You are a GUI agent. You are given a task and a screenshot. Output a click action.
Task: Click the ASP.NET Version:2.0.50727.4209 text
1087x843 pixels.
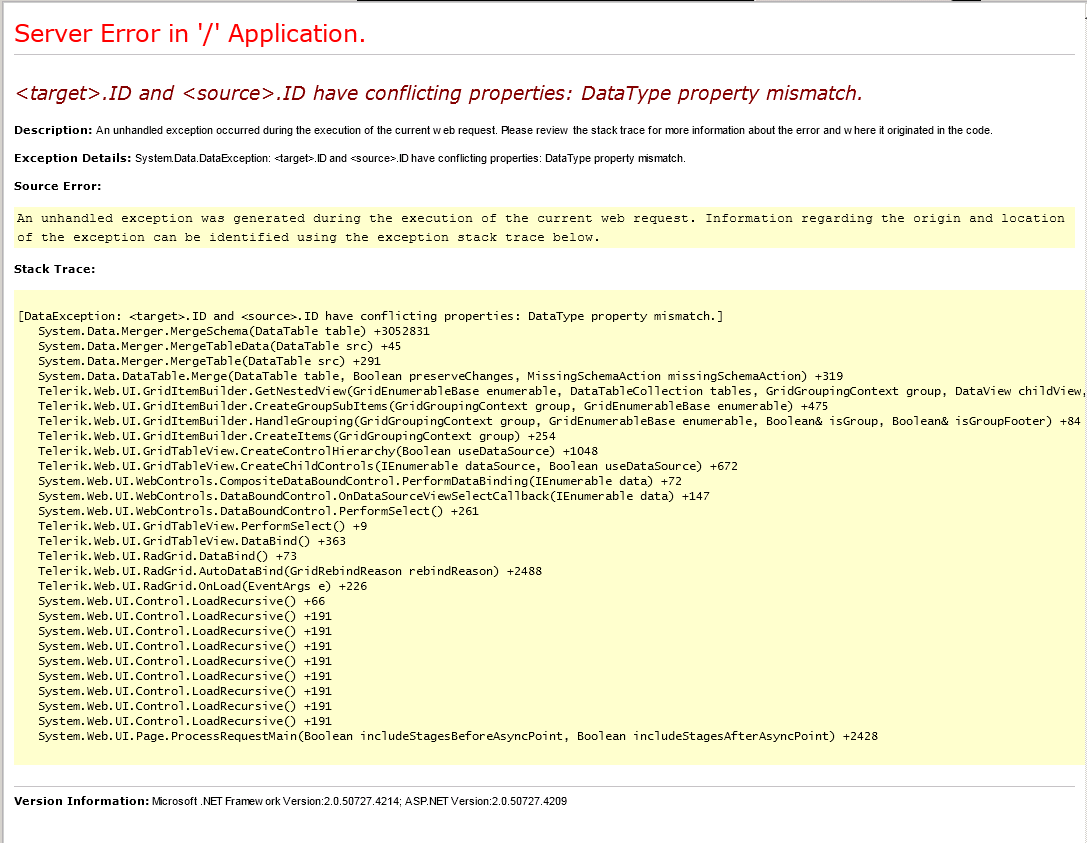[x=486, y=801]
